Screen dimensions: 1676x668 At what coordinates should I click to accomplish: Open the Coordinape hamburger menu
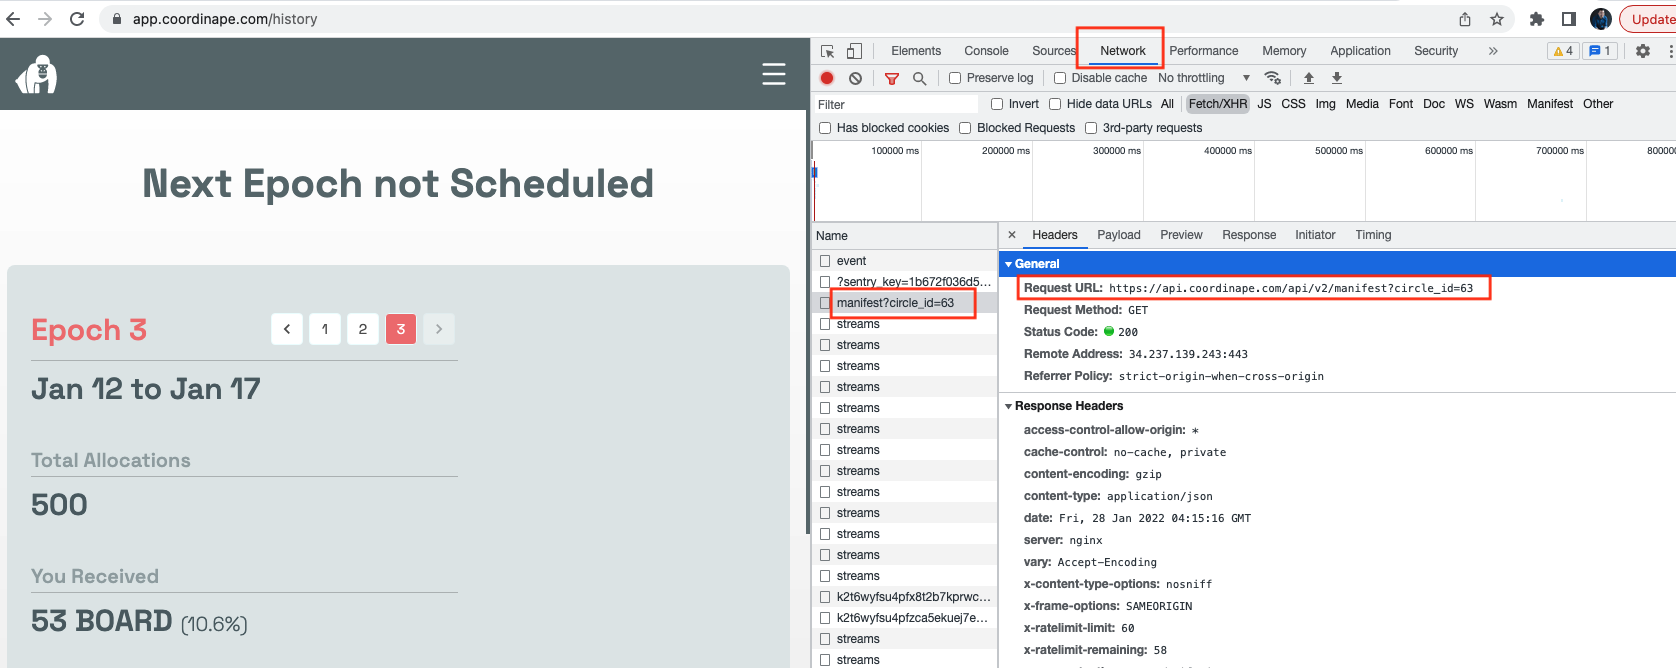click(774, 74)
